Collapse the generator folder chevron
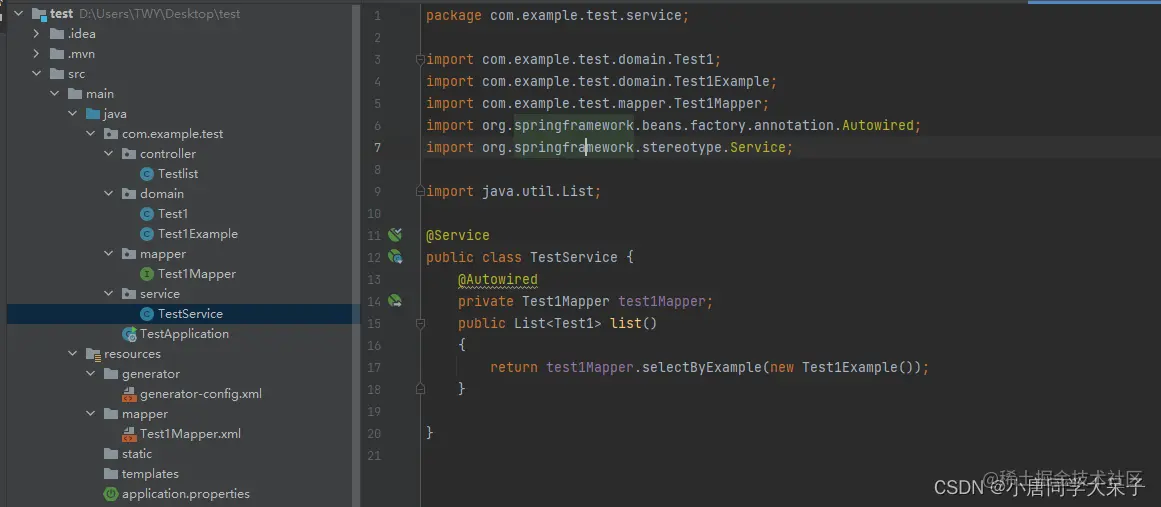Viewport: 1161px width, 507px height. tap(90, 374)
